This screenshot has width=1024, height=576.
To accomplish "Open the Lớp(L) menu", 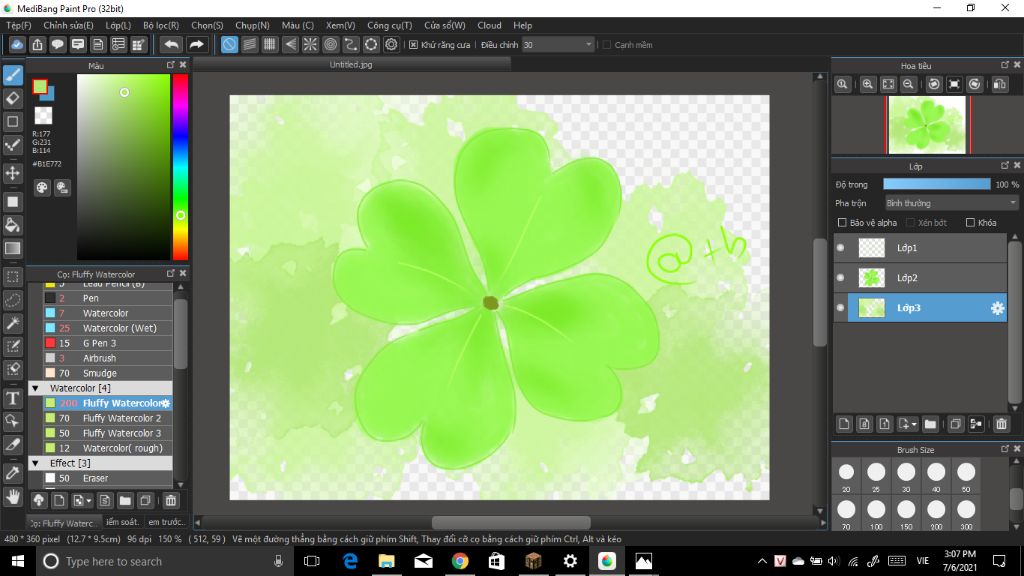I will click(118, 25).
